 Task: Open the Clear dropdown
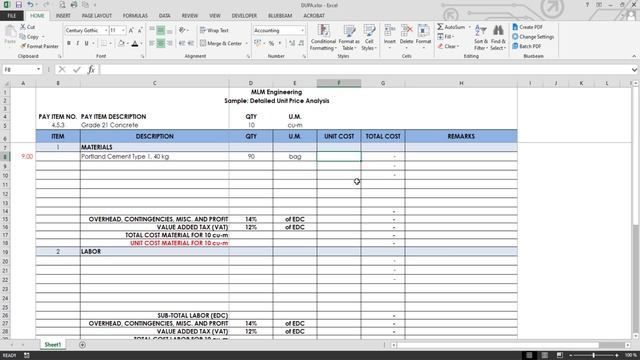click(448, 46)
